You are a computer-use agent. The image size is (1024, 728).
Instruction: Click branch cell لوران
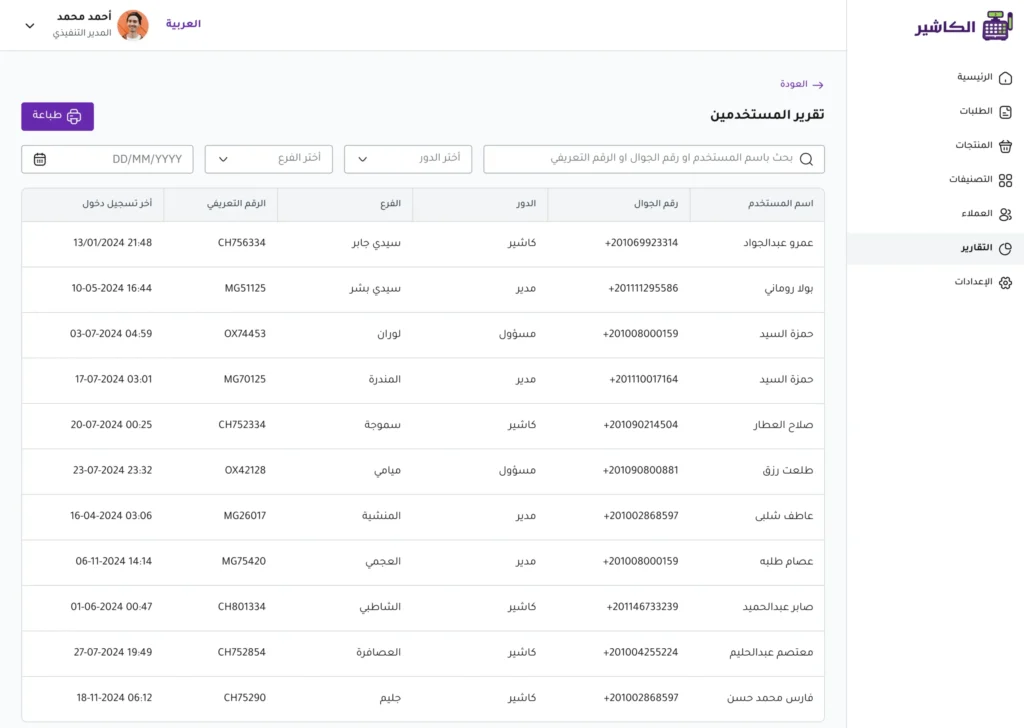point(389,334)
